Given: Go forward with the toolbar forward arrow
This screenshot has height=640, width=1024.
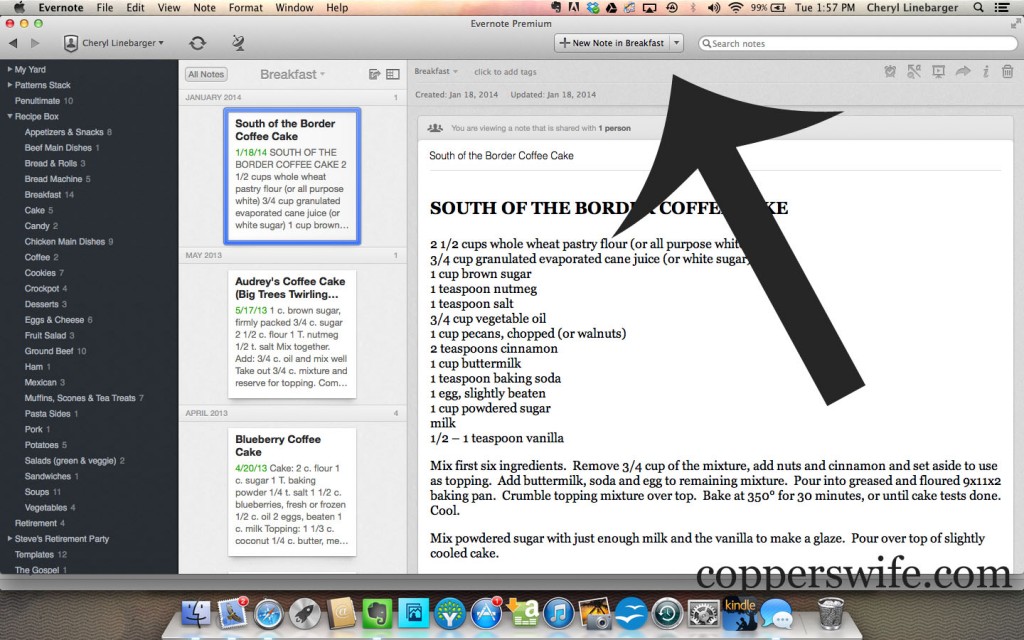Looking at the screenshot, I should tap(35, 43).
